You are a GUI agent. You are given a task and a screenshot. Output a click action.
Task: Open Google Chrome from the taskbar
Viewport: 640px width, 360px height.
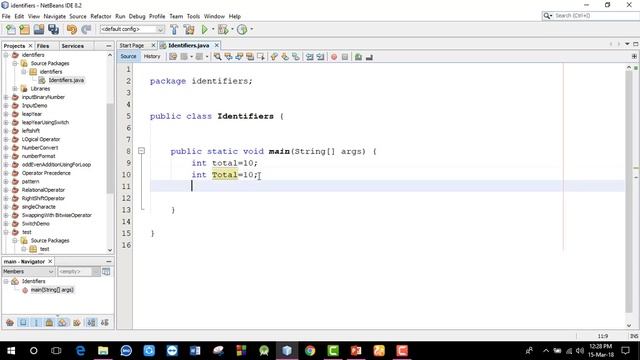tap(310, 351)
